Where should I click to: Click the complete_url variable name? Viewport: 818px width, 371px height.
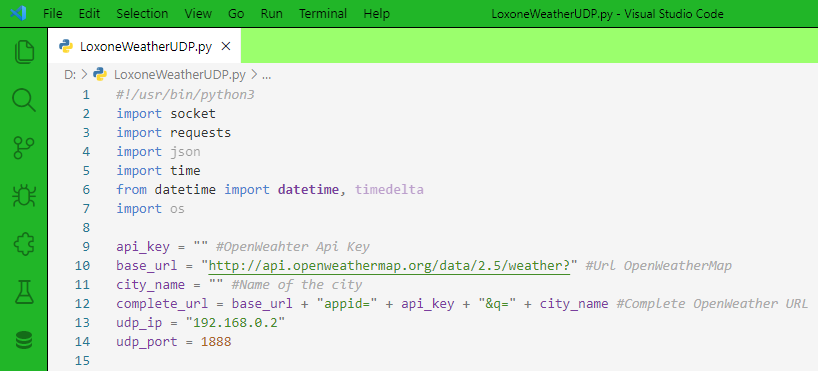pos(162,304)
